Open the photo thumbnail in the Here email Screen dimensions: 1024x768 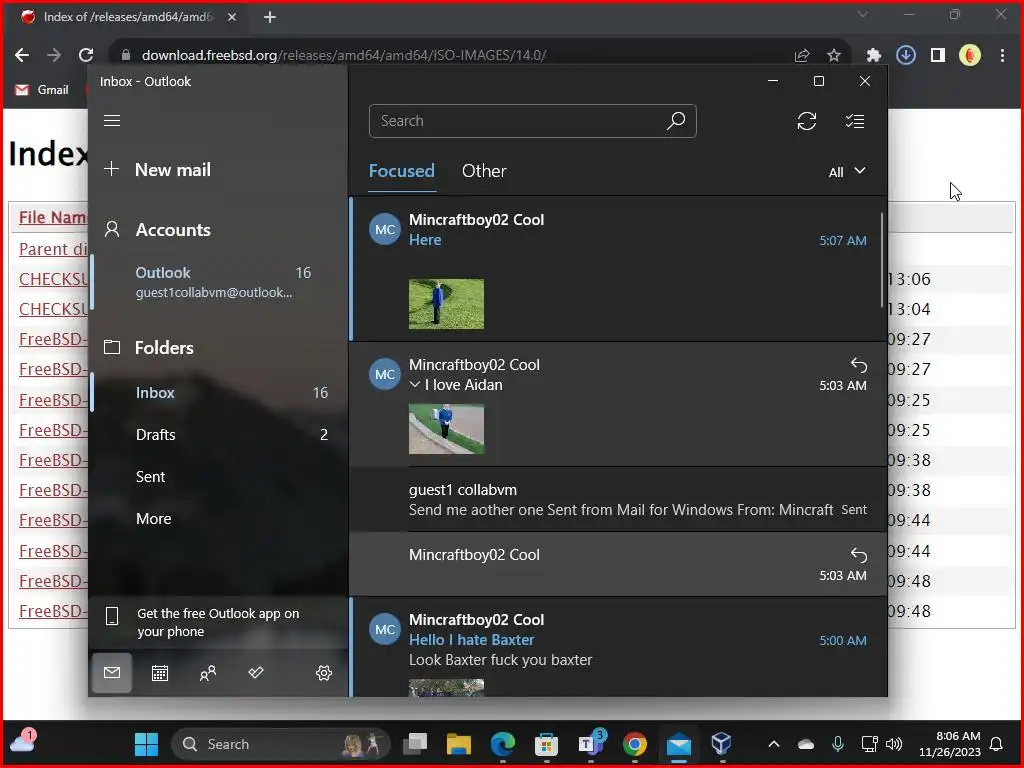coord(446,304)
